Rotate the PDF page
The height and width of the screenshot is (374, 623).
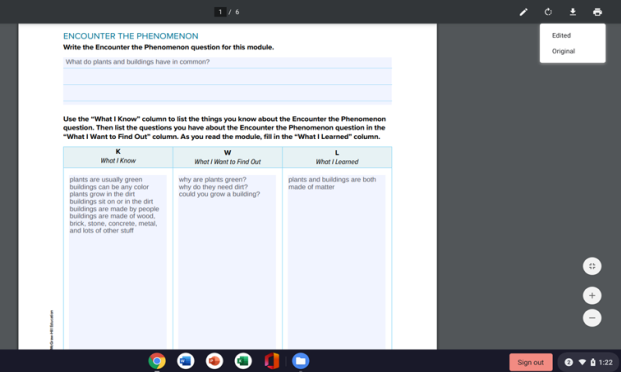click(x=548, y=12)
